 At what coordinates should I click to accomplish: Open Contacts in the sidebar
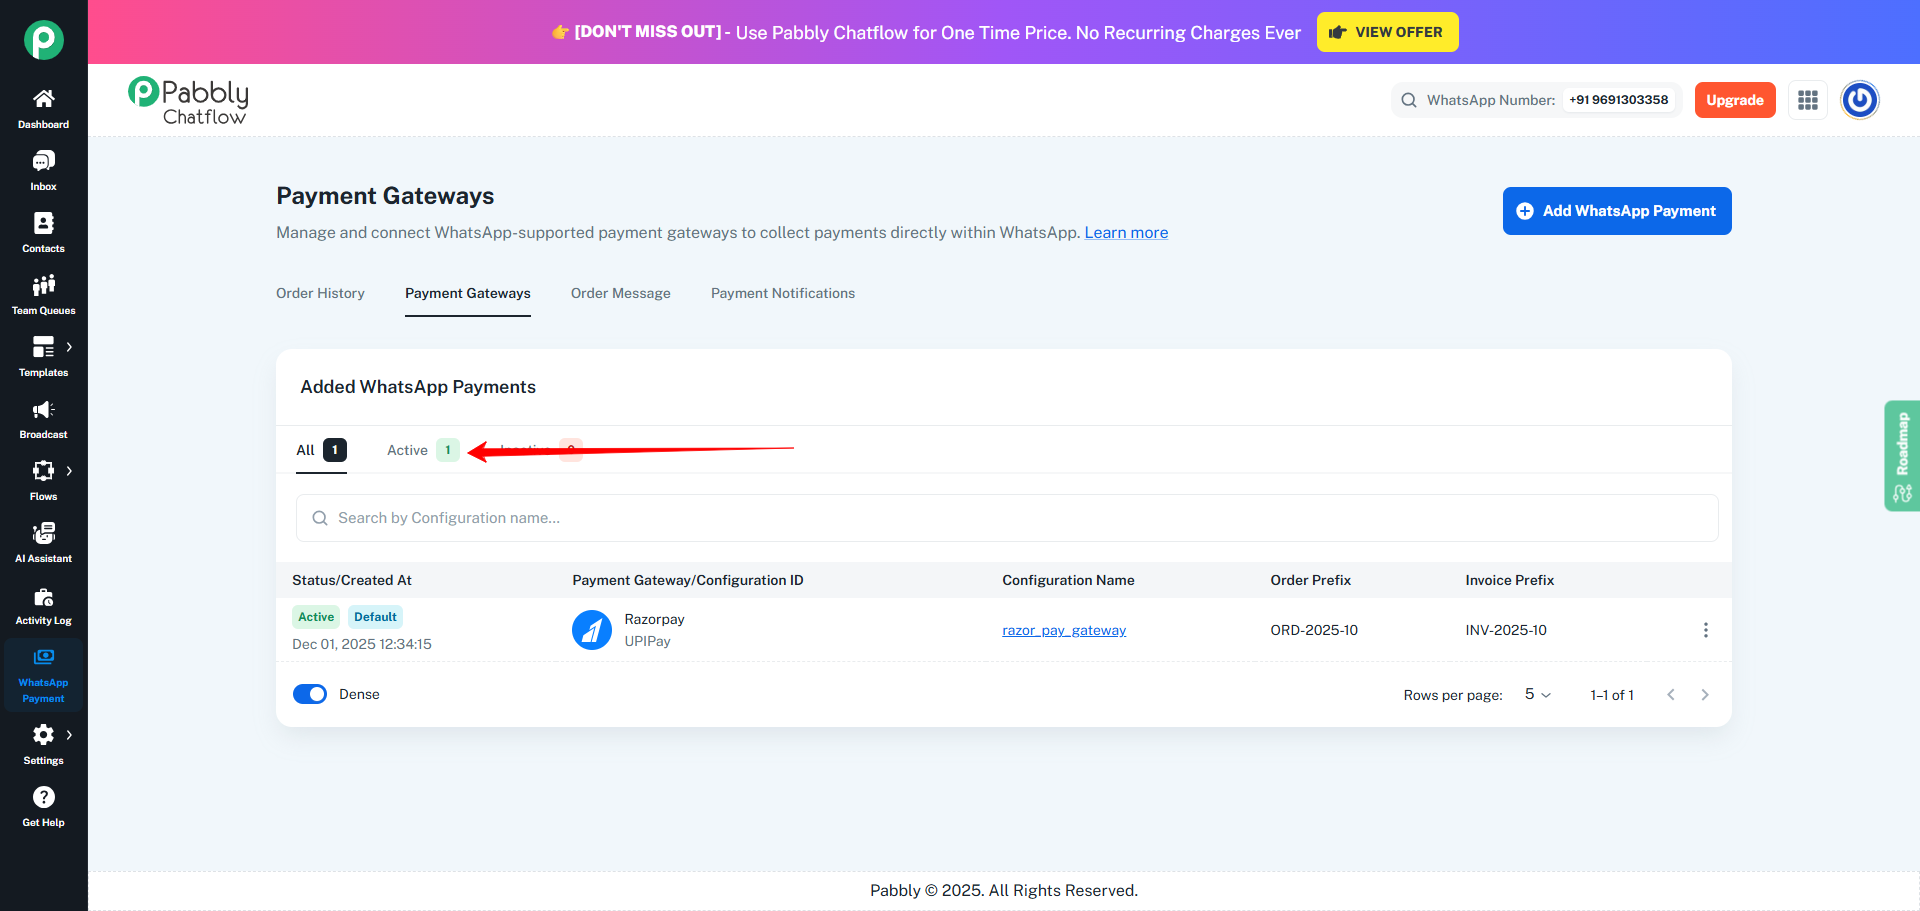point(43,233)
